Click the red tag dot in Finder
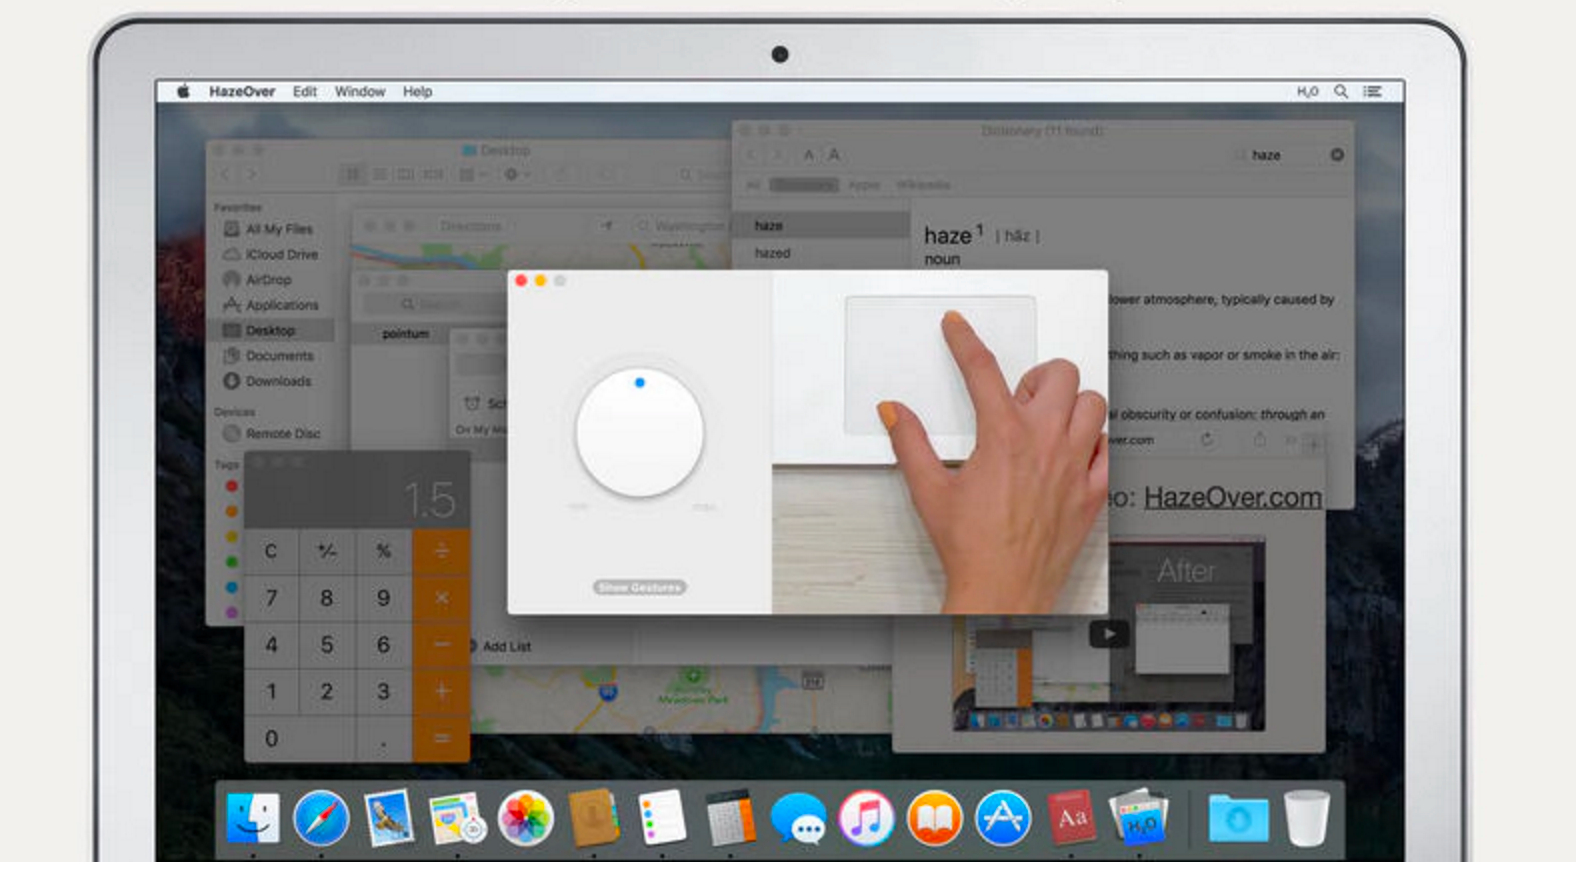The height and width of the screenshot is (870, 1576). click(x=232, y=486)
